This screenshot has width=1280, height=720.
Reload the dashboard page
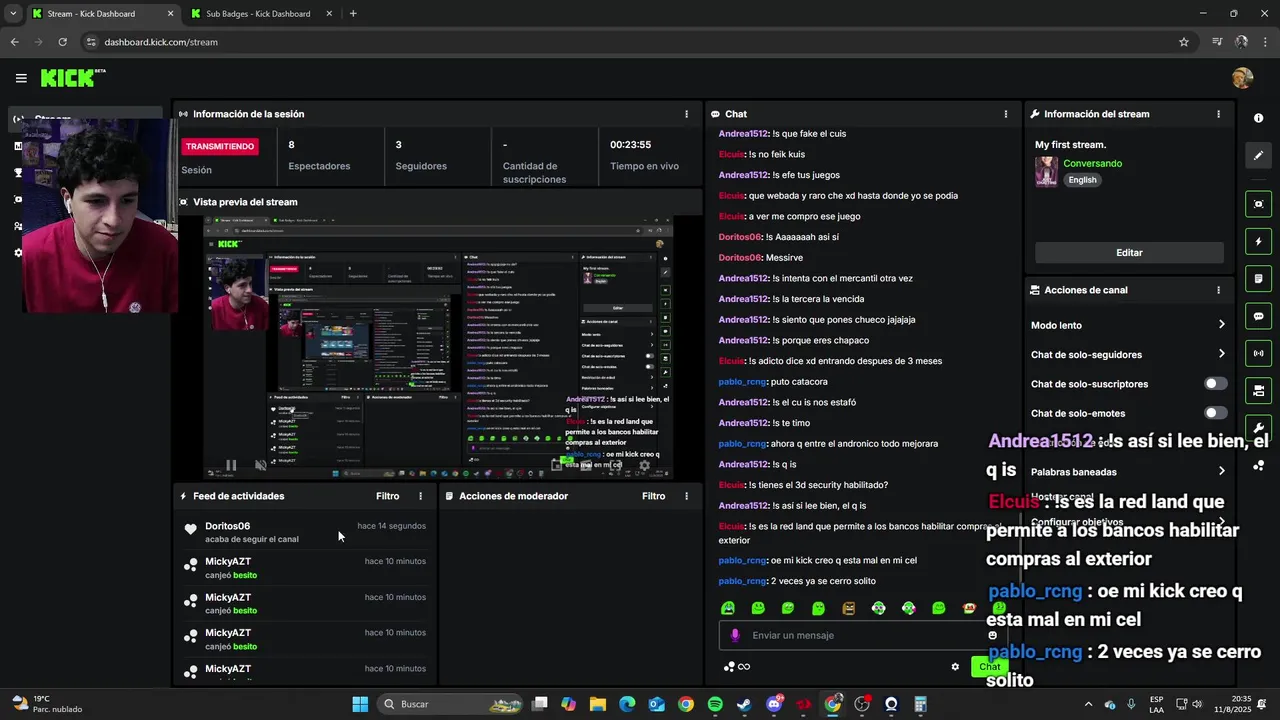pyautogui.click(x=62, y=42)
